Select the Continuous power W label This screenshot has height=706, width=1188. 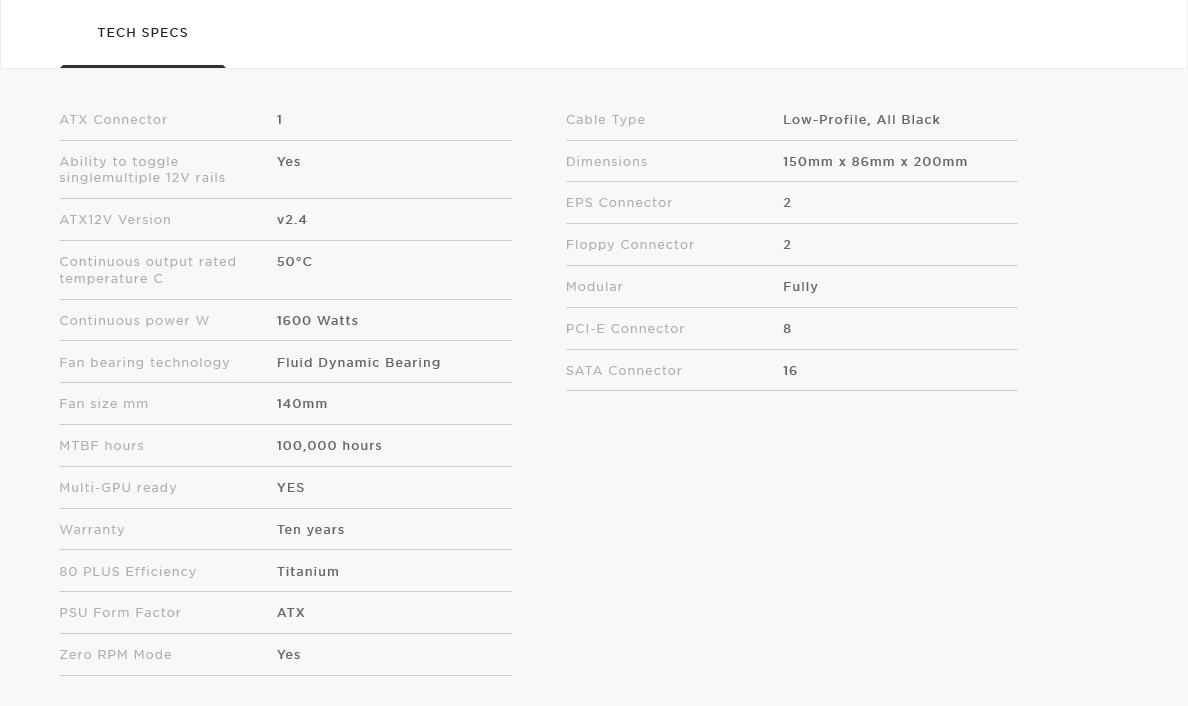pyautogui.click(x=134, y=320)
